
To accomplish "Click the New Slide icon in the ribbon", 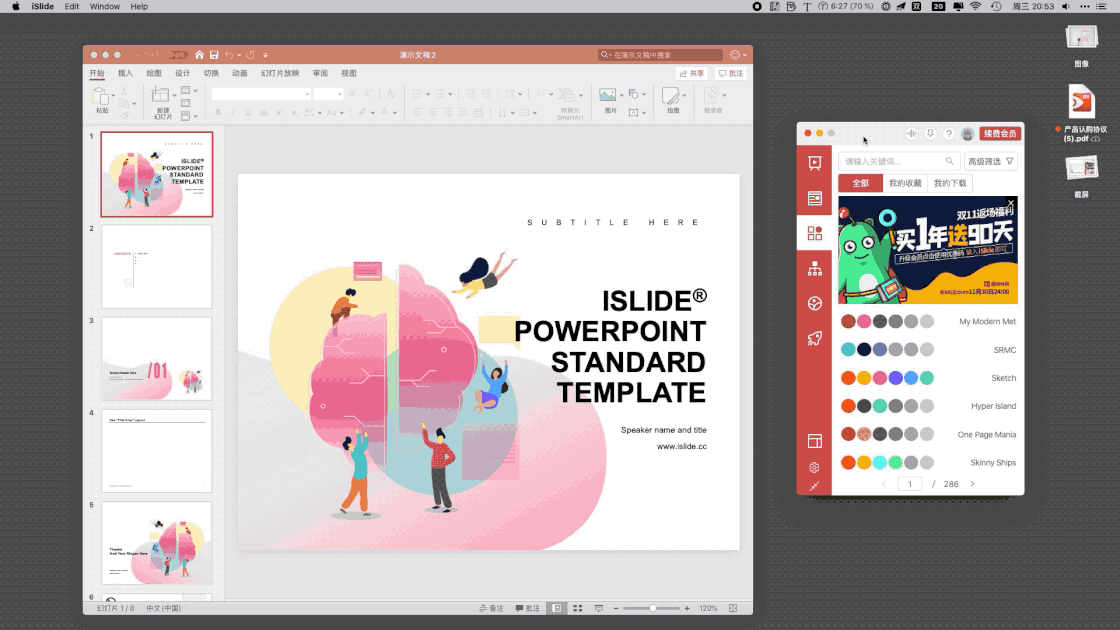I will coord(161,95).
